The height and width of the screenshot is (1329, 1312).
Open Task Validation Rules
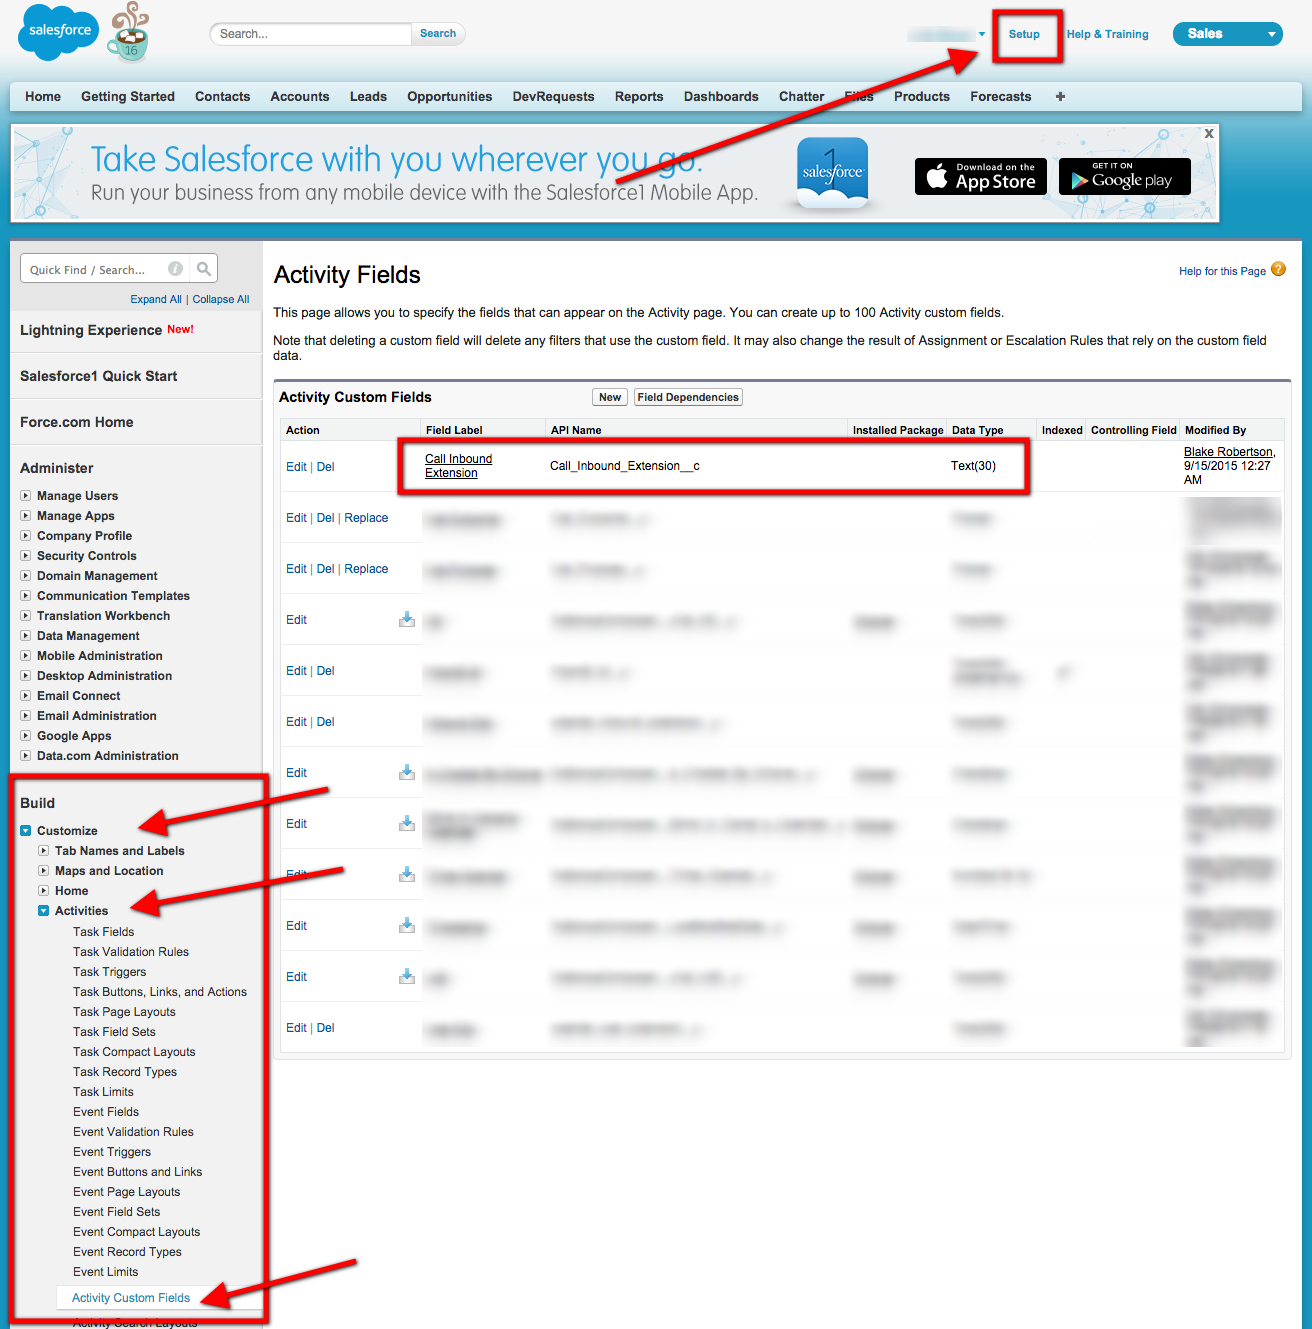point(131,952)
